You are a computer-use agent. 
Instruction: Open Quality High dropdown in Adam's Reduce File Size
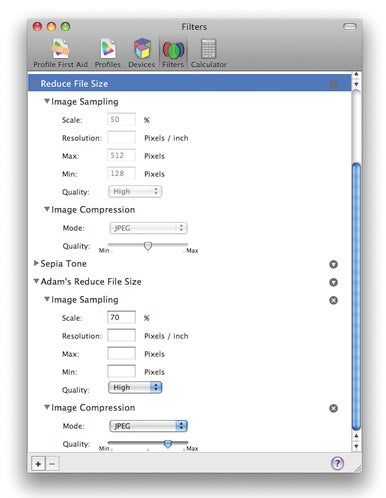pos(135,388)
